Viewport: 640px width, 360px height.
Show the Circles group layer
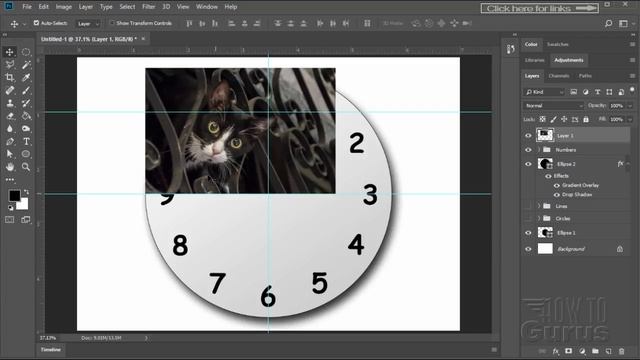[528, 218]
